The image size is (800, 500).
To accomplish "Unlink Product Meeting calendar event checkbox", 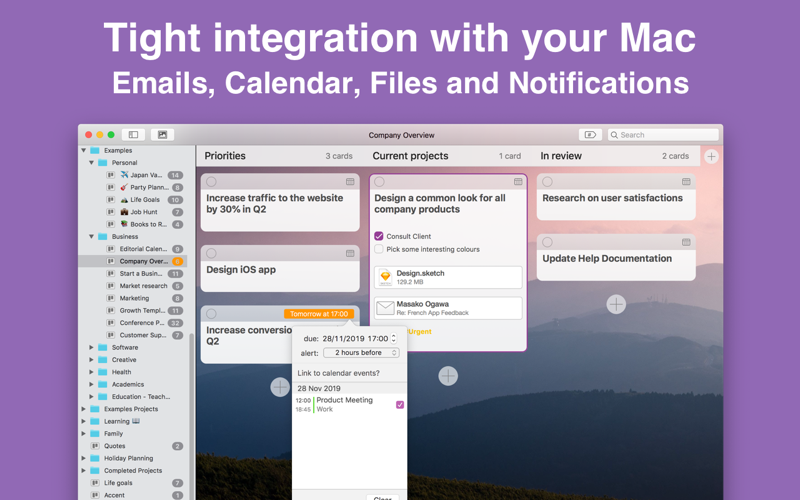I will [400, 405].
